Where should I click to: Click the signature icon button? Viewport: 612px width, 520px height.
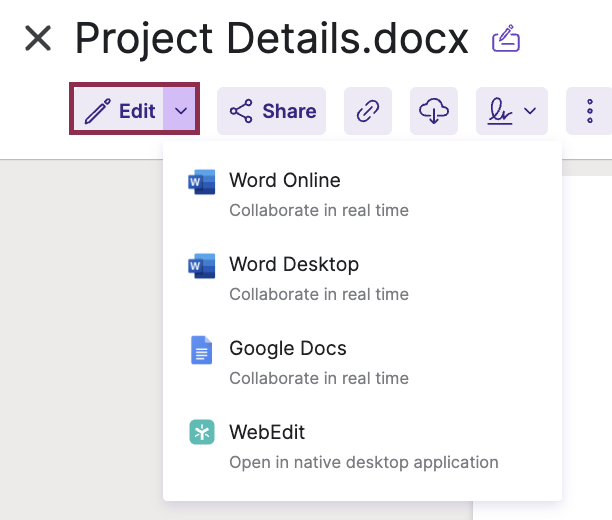500,111
